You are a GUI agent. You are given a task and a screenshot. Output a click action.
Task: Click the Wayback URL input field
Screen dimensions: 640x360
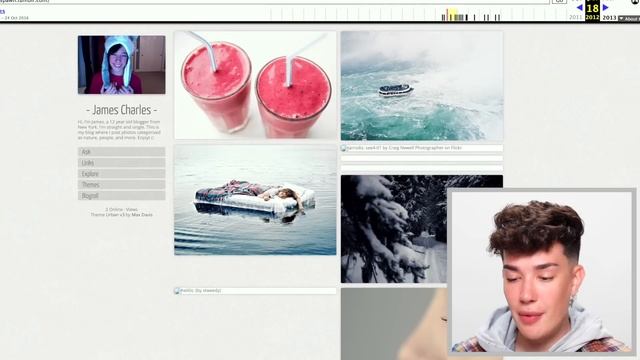pyautogui.click(x=274, y=1)
